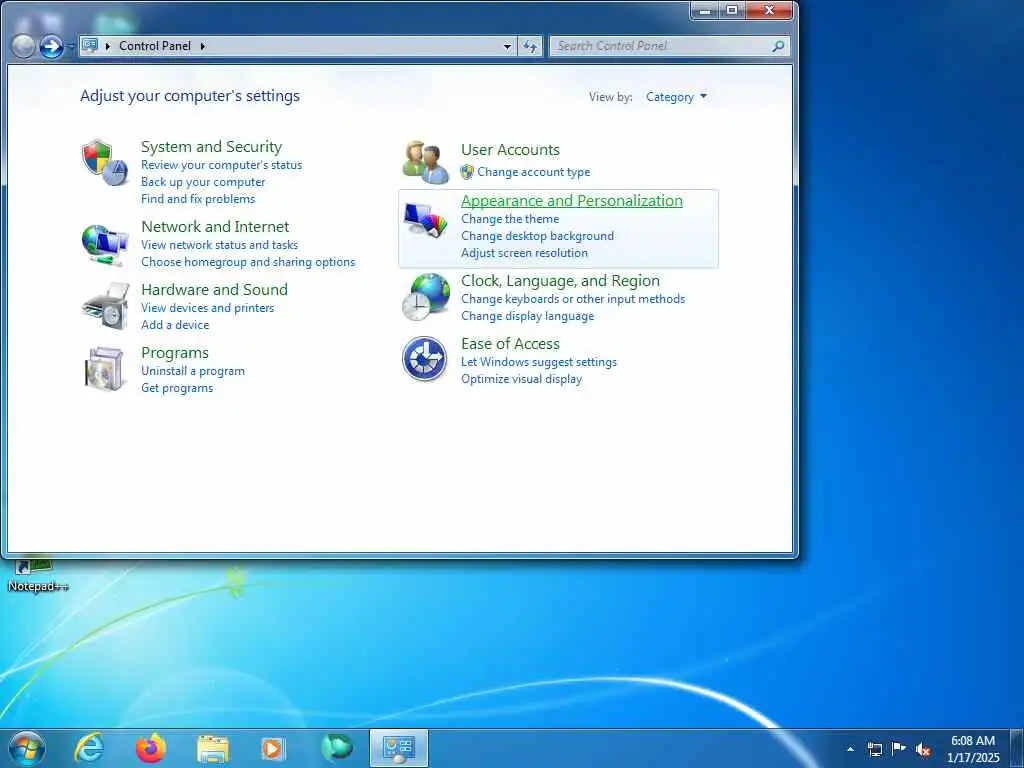
Task: Click the muted volume tray icon
Action: click(x=923, y=749)
